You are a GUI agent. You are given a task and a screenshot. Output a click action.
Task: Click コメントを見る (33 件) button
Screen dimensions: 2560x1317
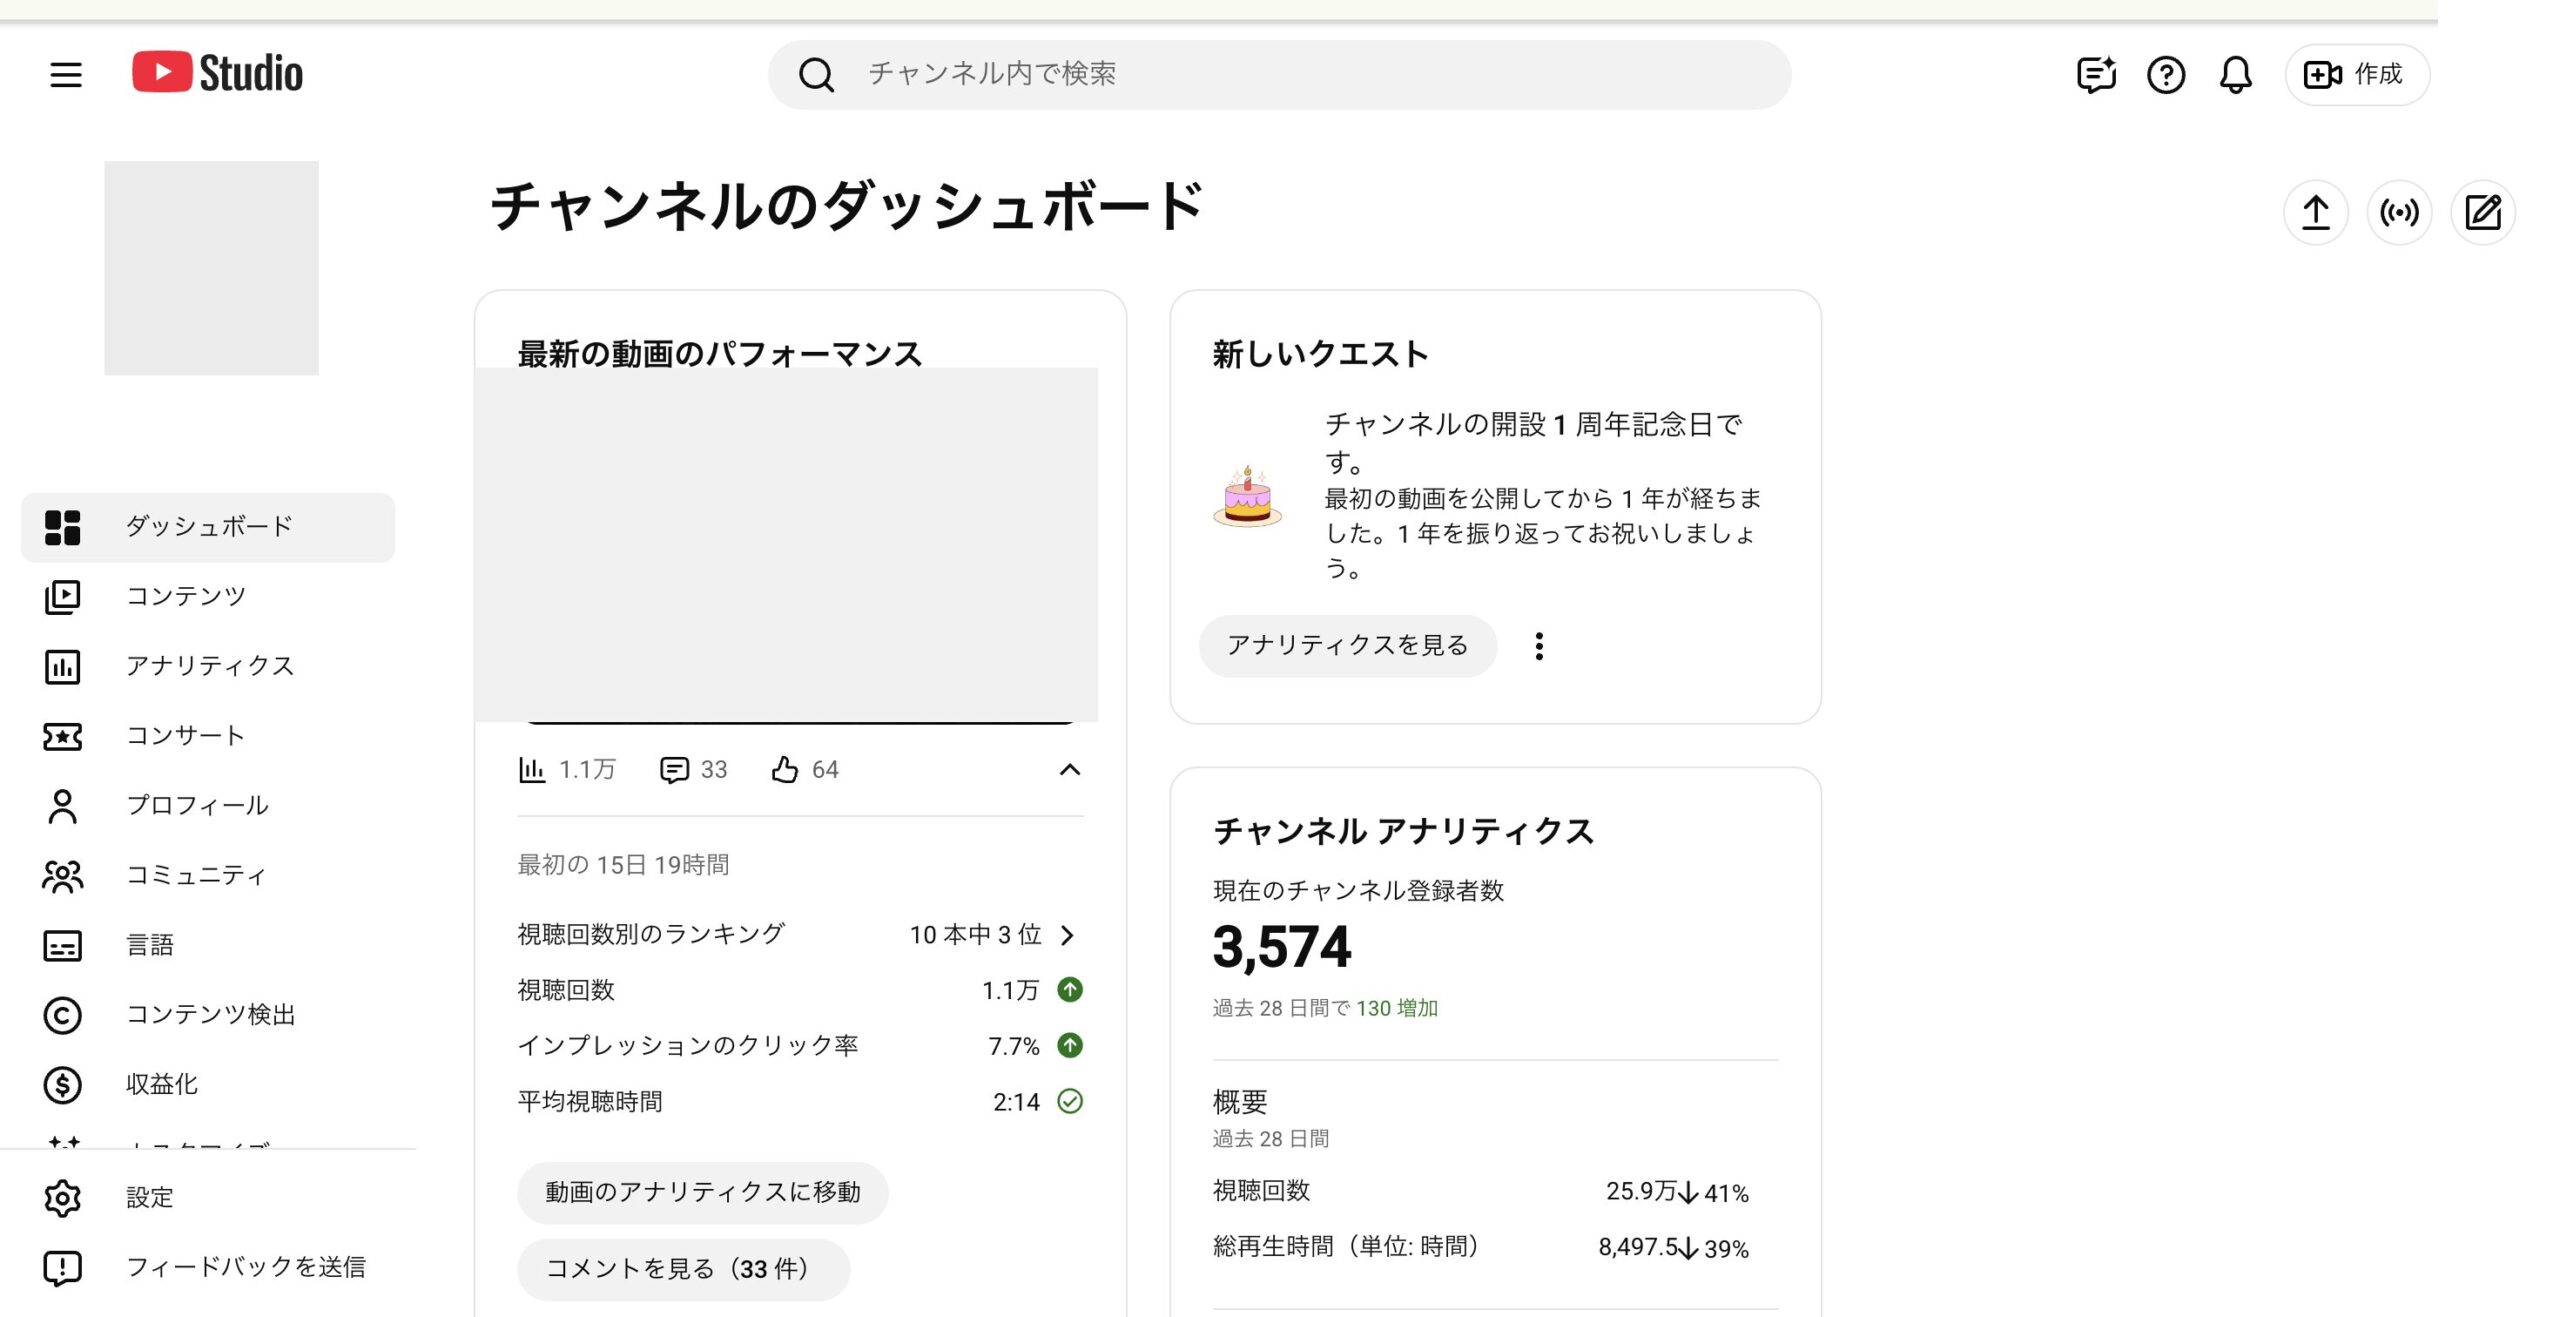click(683, 1269)
